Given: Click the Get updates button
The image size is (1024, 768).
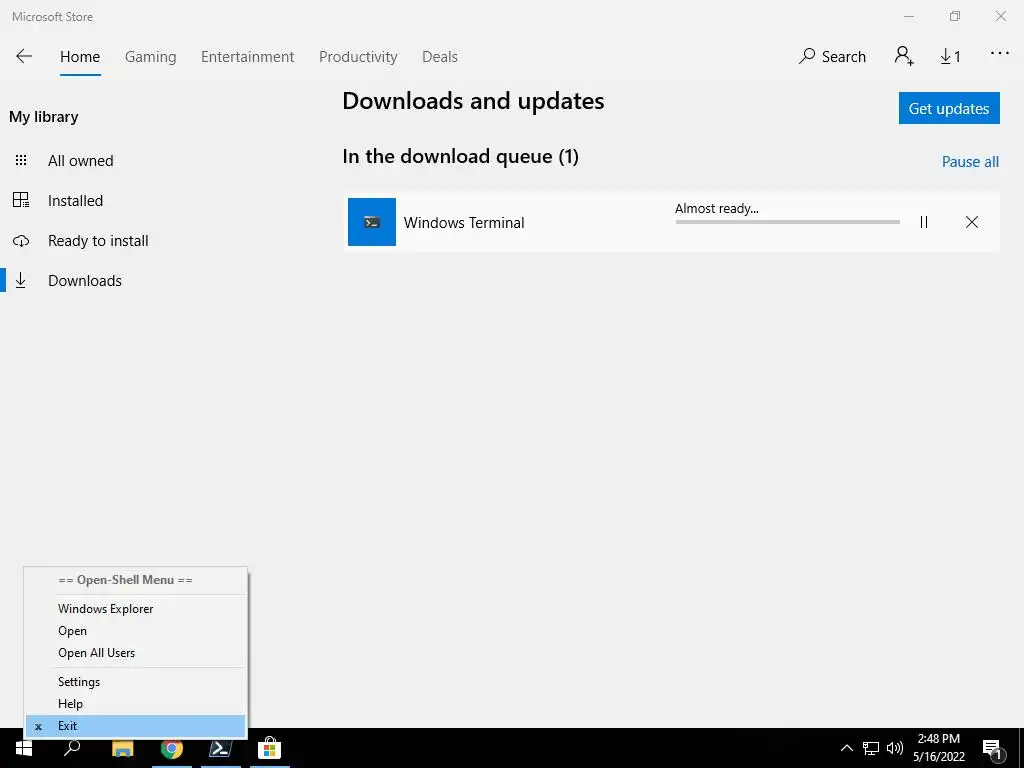Looking at the screenshot, I should 949,108.
